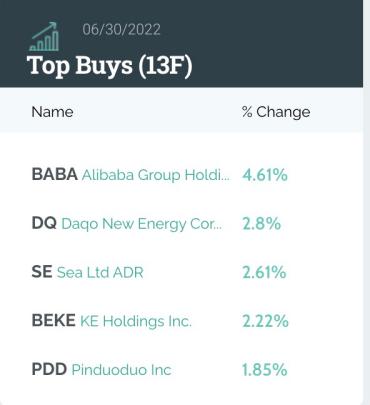Open Sea Ltd ADR link

100,273
